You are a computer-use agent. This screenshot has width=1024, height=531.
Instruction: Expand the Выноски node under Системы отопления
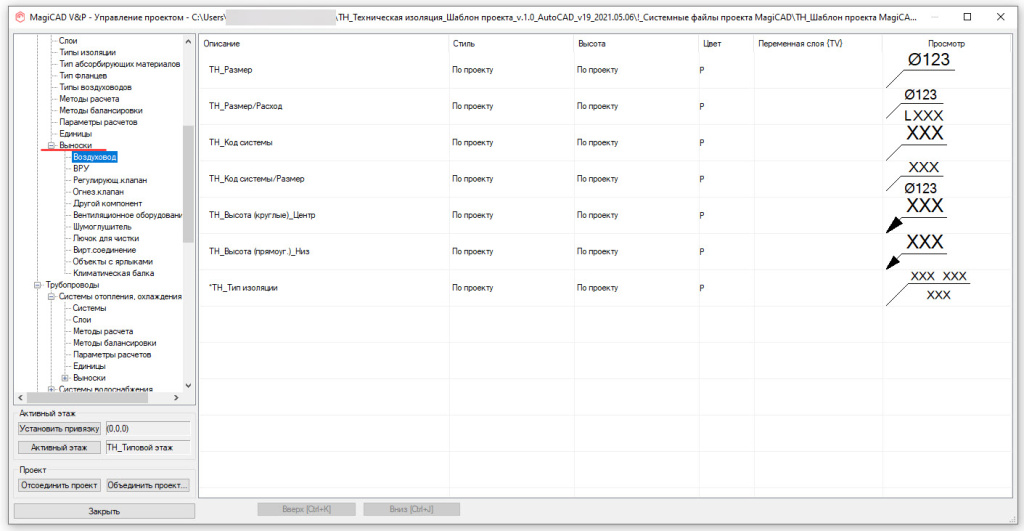point(65,378)
